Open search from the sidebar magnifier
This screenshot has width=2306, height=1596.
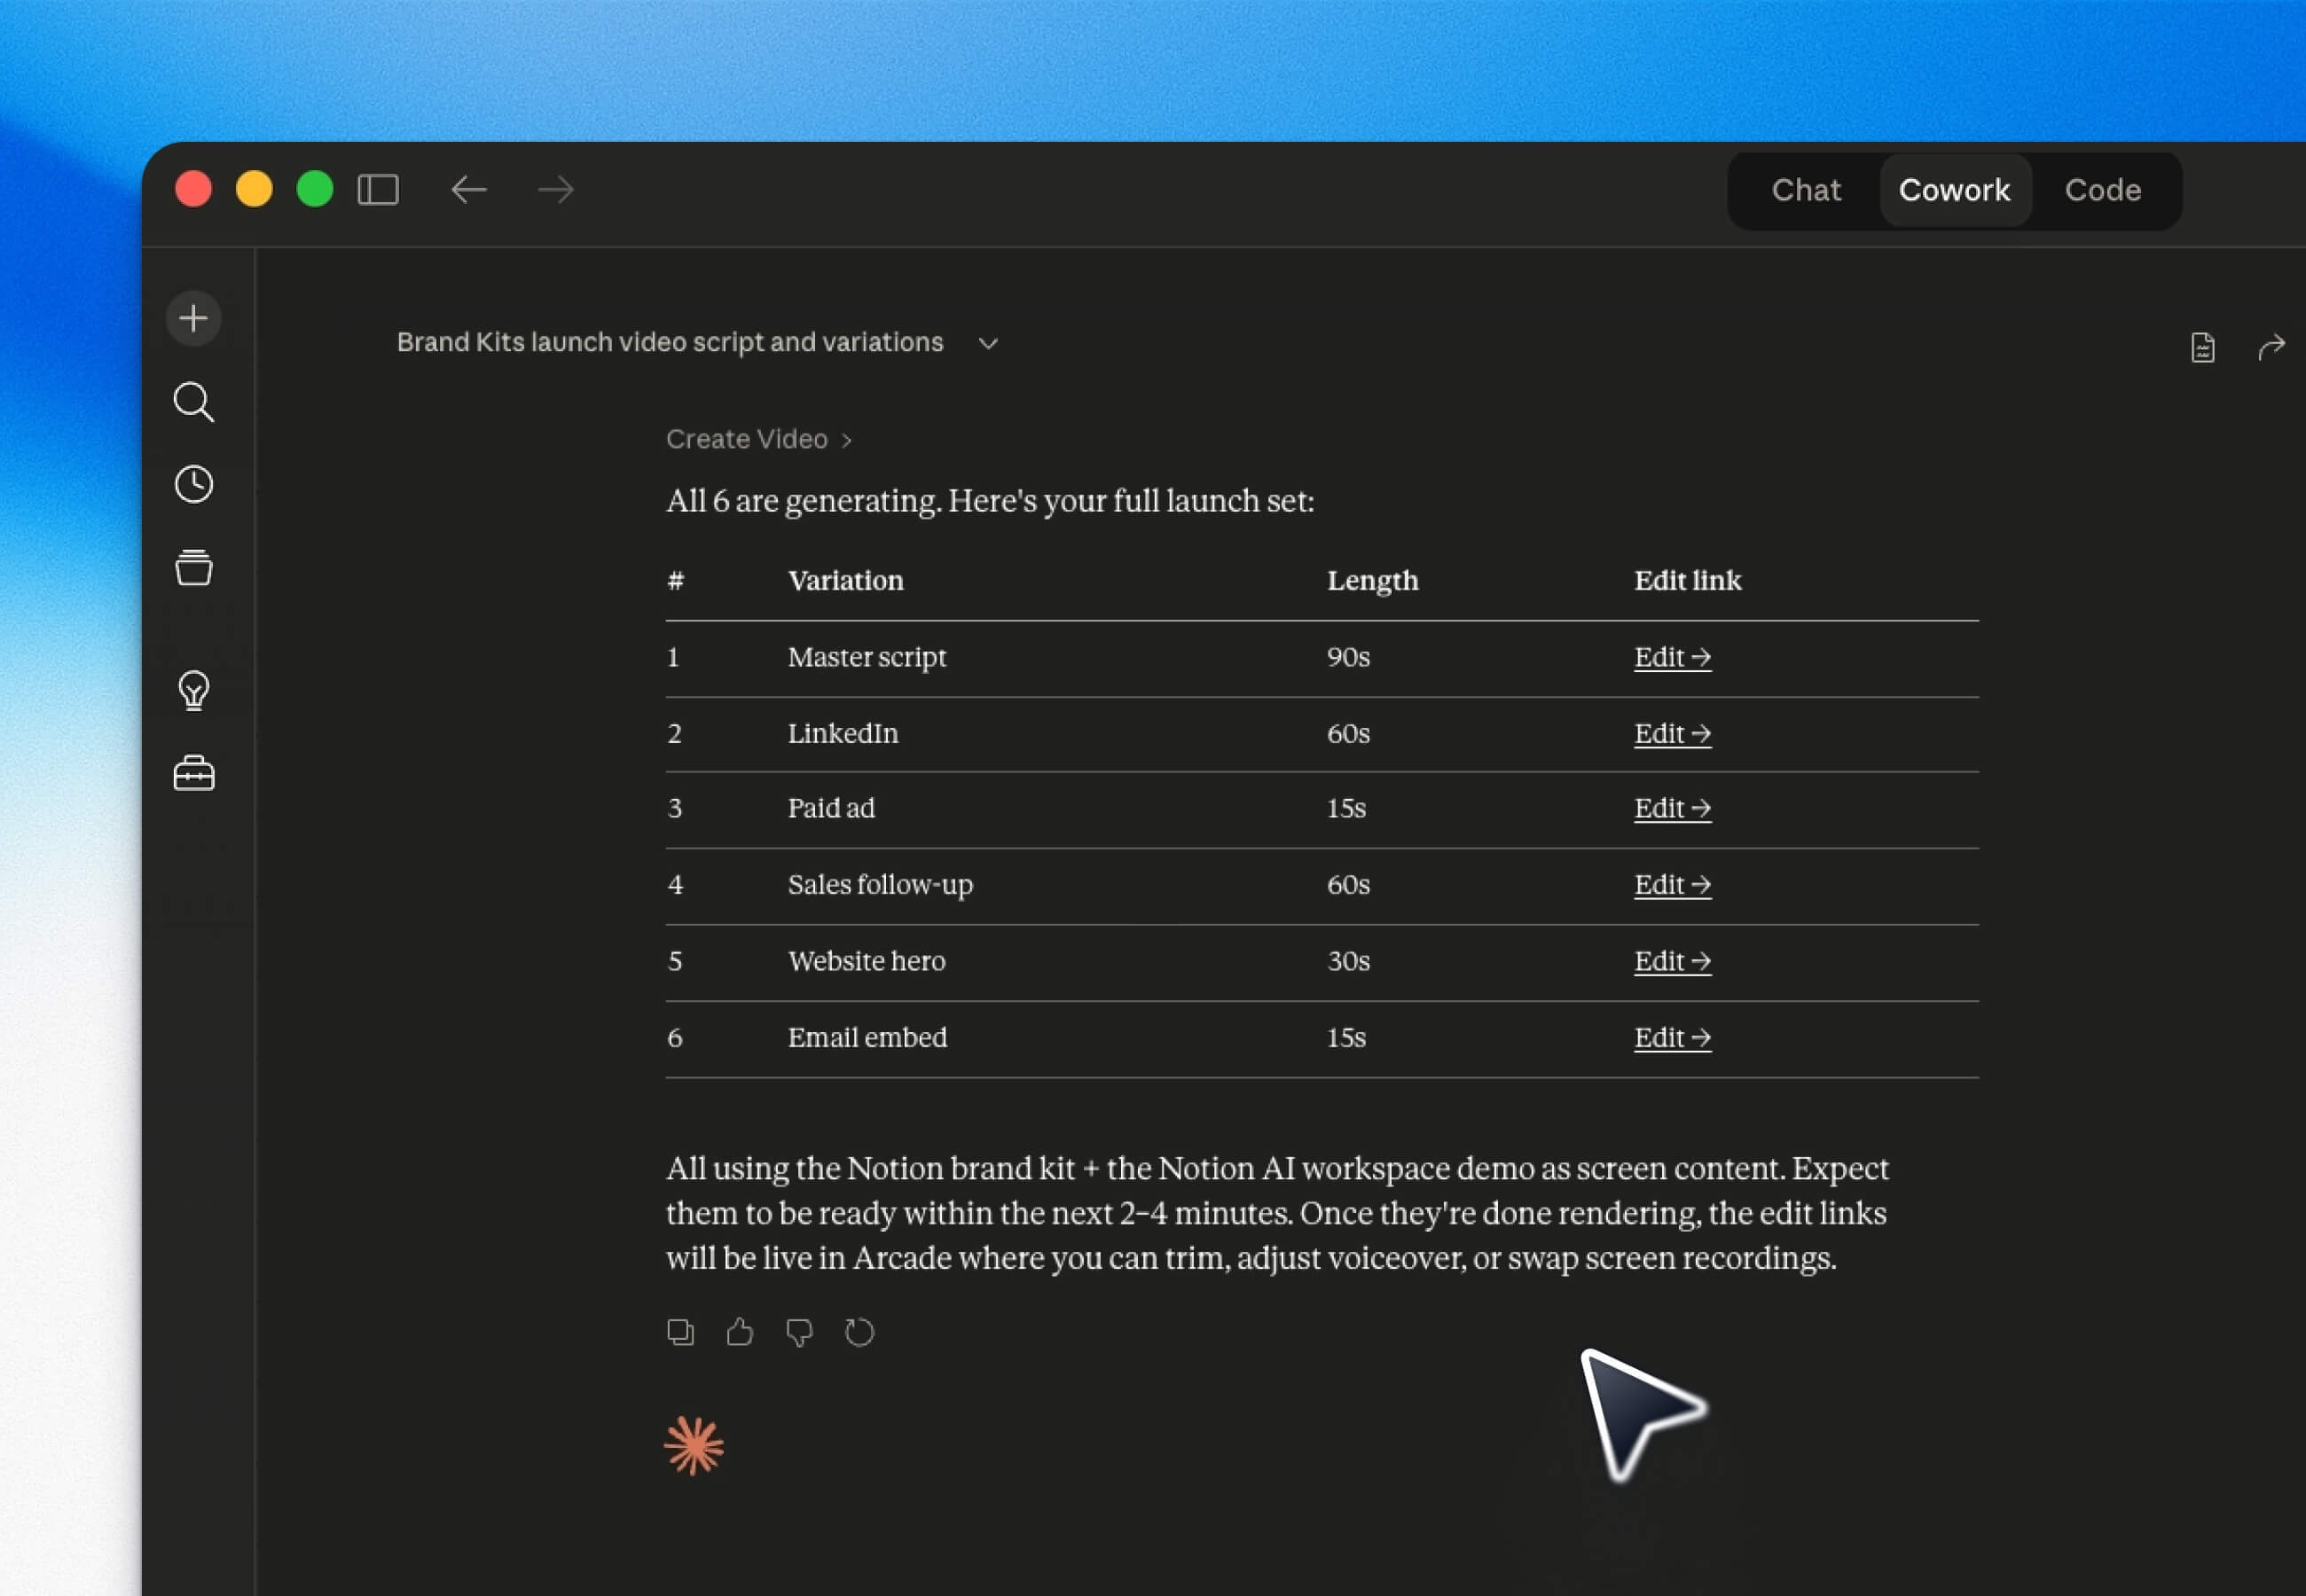pyautogui.click(x=193, y=402)
